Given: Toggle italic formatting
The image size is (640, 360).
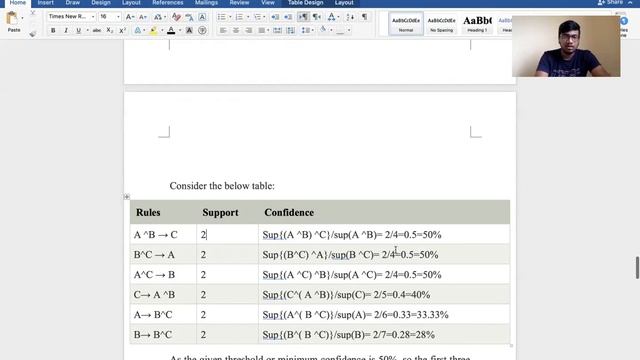Looking at the screenshot, I should click(66, 30).
